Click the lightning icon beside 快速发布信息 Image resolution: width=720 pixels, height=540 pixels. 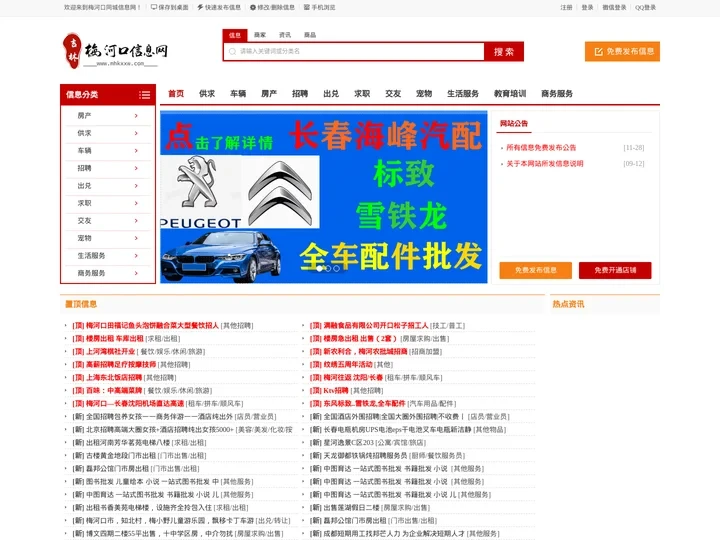coord(200,7)
